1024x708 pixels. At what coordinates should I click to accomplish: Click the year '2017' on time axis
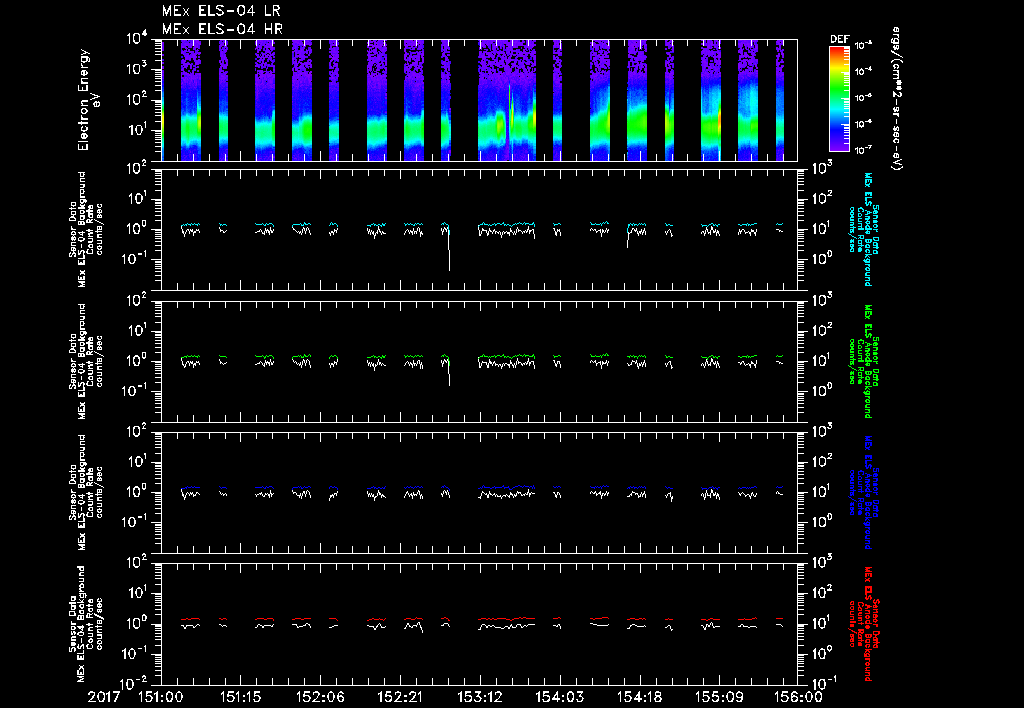tap(104, 698)
